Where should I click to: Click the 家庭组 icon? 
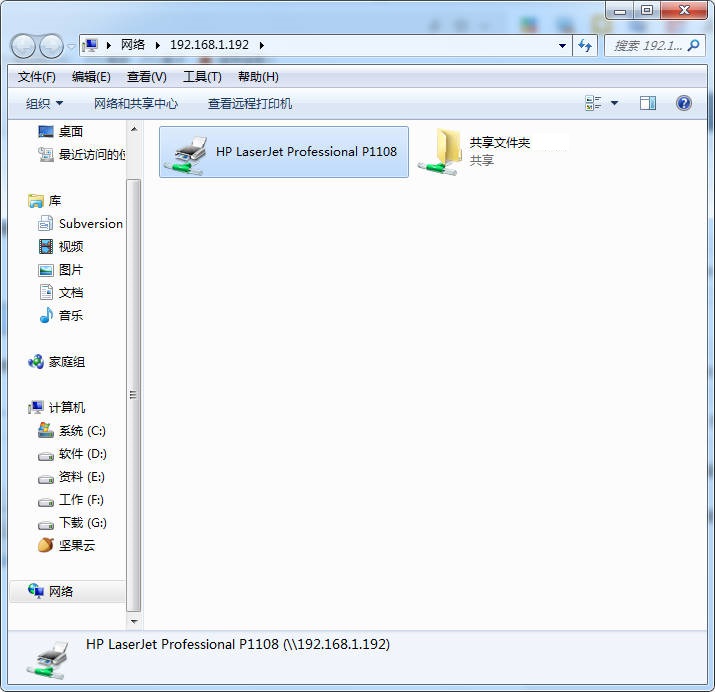click(x=36, y=362)
